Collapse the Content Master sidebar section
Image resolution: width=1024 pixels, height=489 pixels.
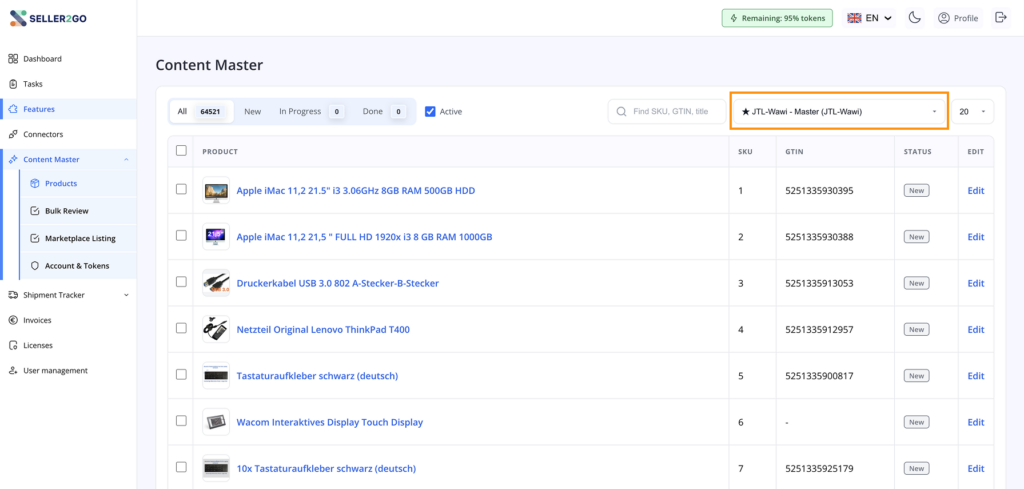126,159
